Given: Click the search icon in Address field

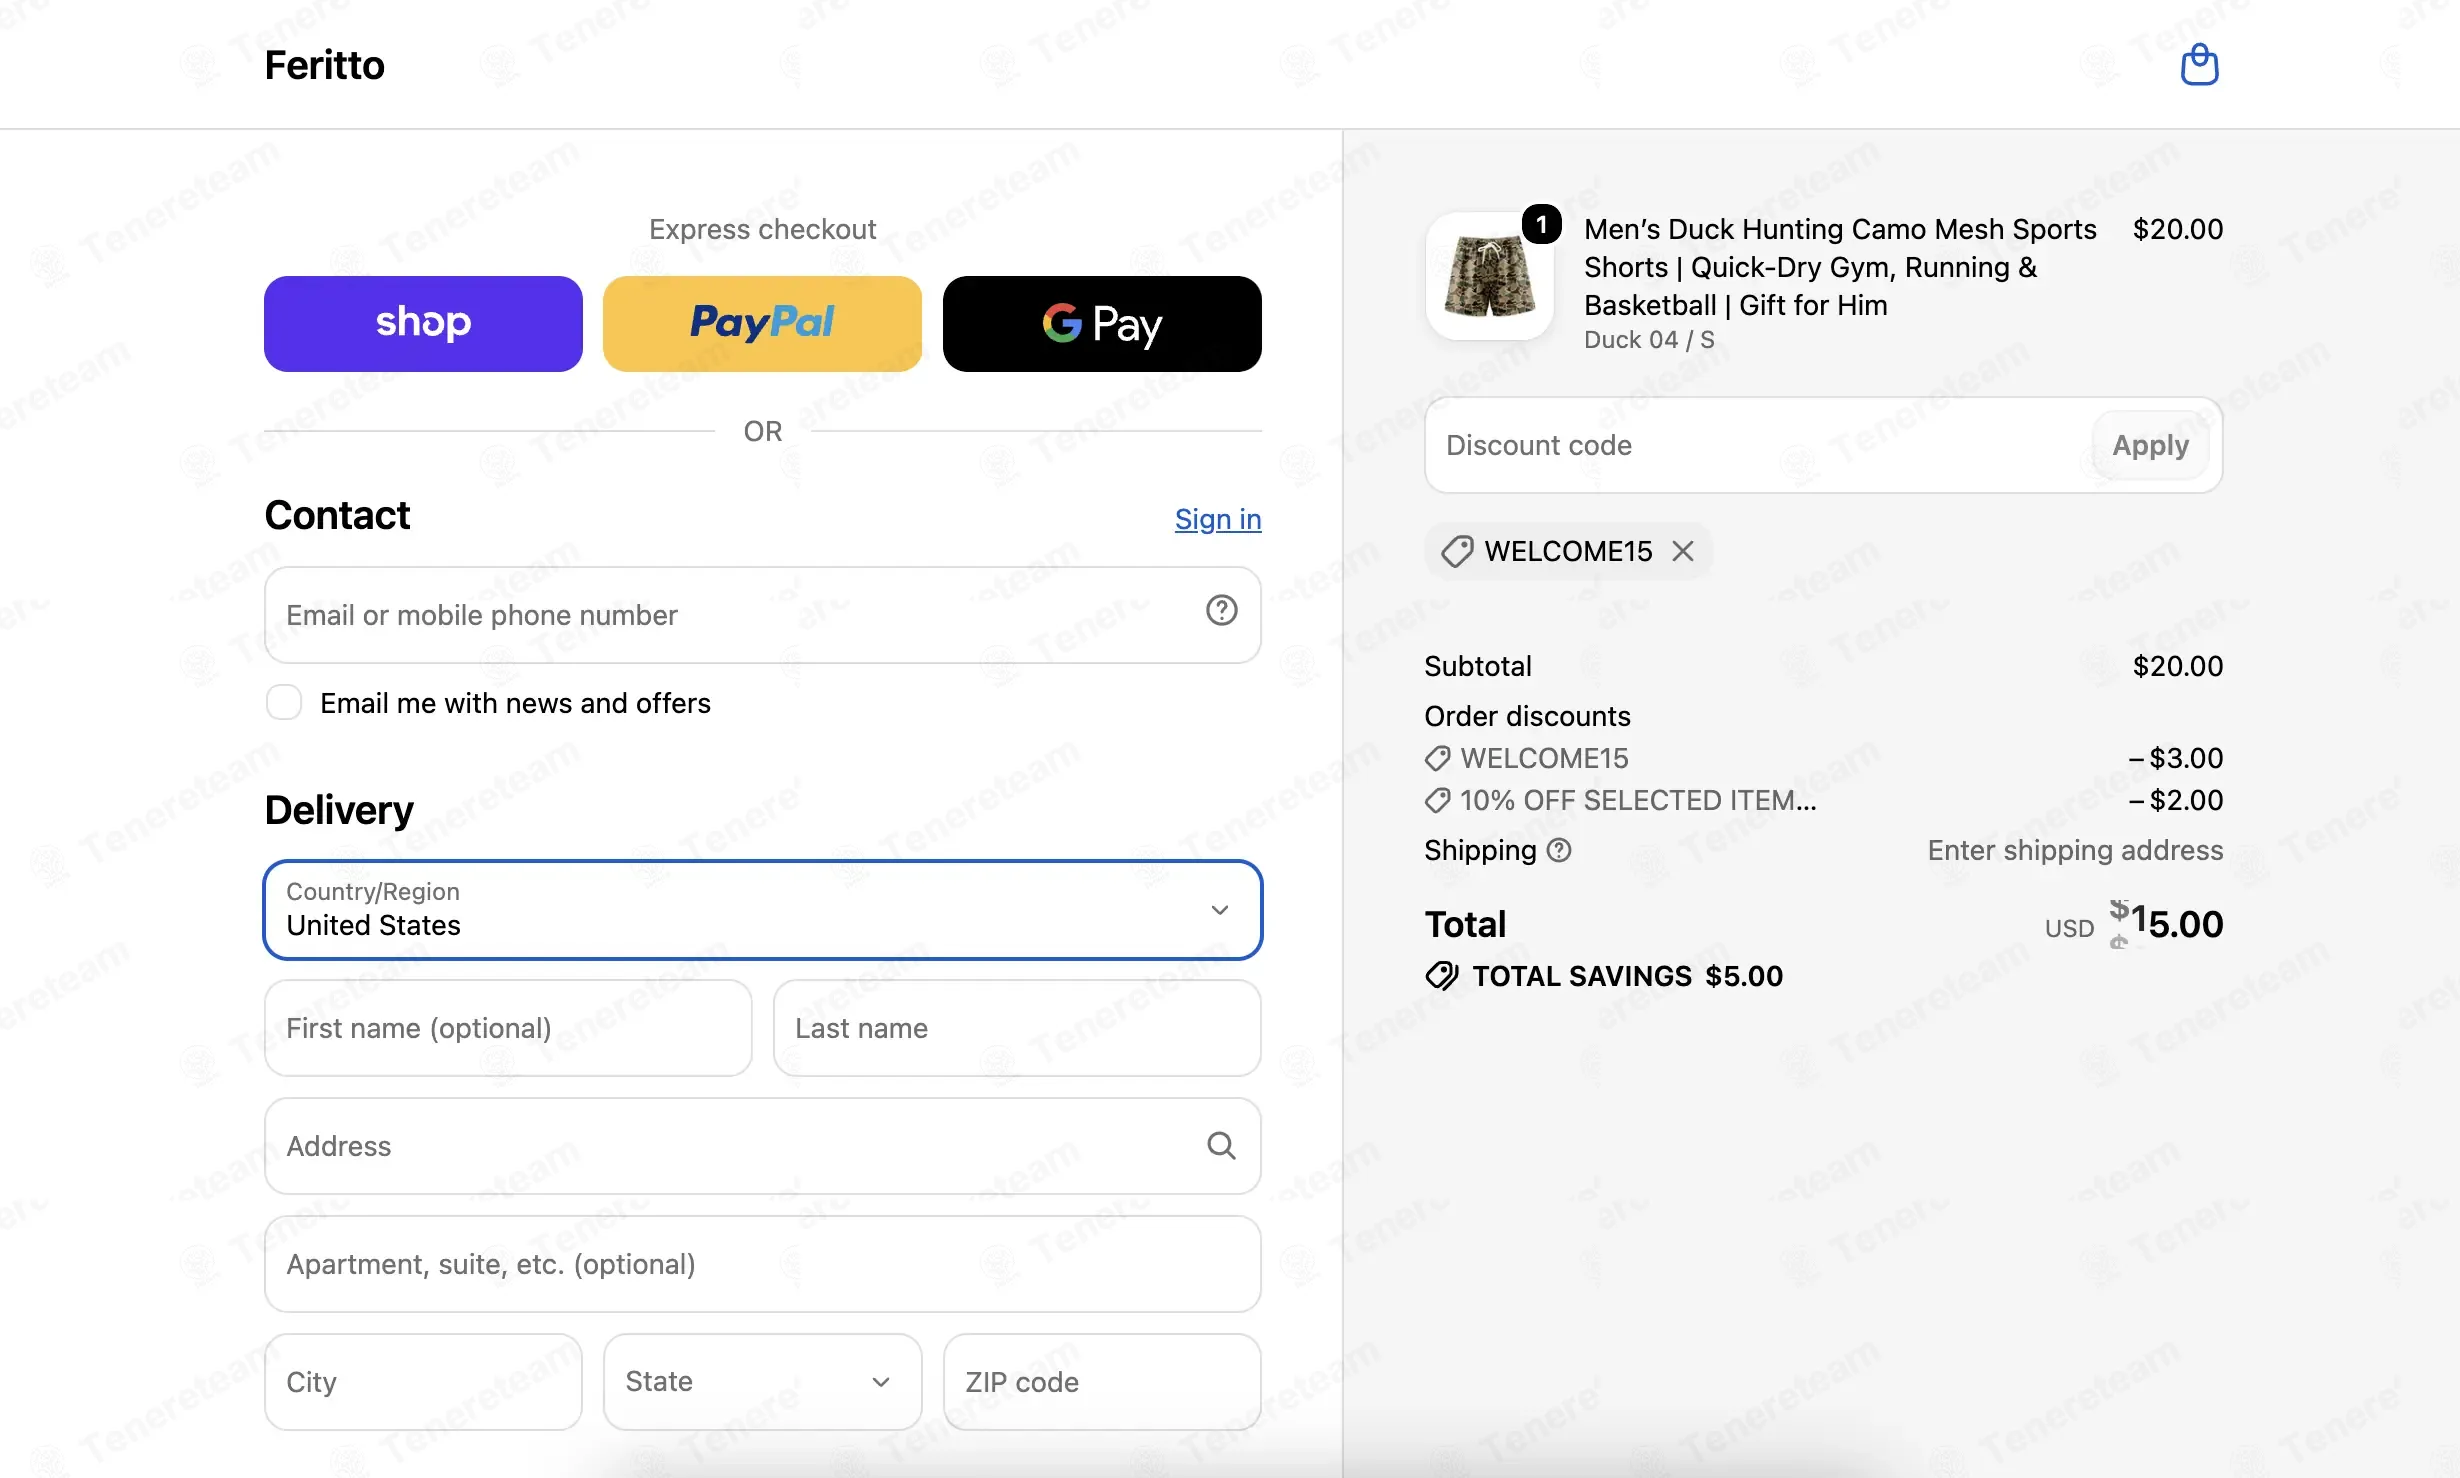Looking at the screenshot, I should [1221, 1145].
